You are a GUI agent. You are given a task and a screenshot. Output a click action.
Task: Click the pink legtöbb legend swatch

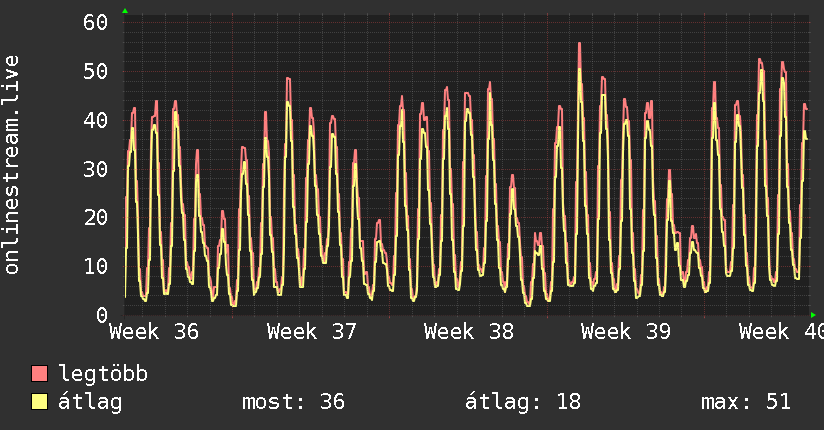(39, 374)
